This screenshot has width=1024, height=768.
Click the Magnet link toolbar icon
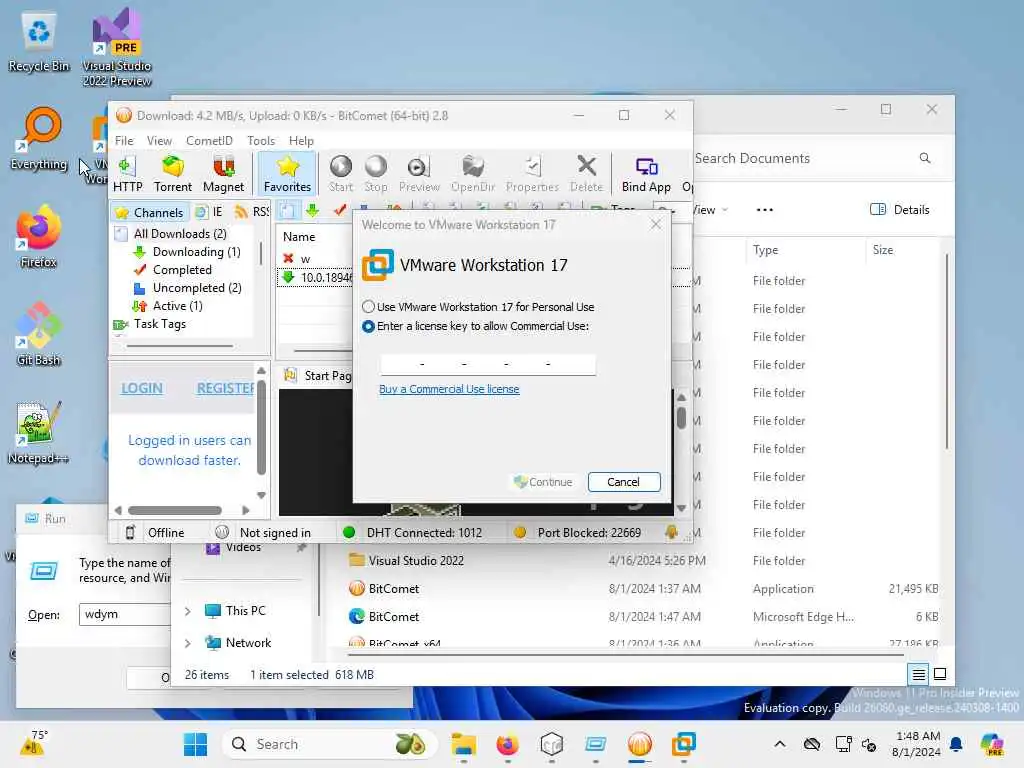coord(223,174)
